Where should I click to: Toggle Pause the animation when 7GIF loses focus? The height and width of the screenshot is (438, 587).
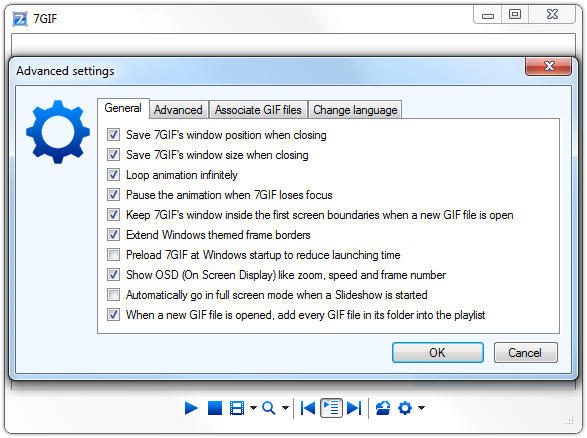[x=113, y=195]
